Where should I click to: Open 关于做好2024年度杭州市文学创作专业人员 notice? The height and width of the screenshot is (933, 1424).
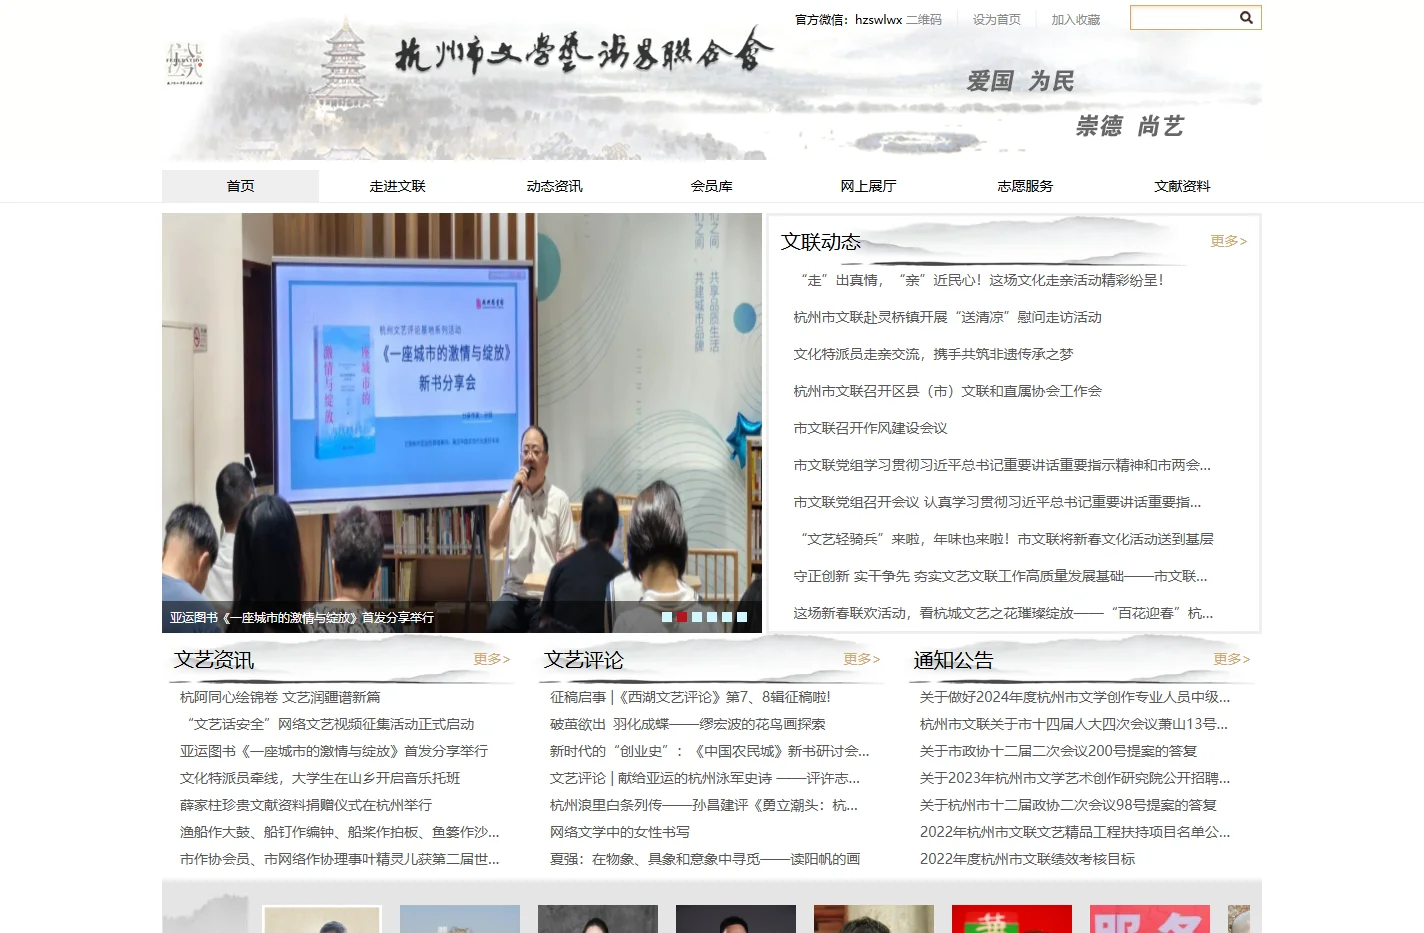click(x=1075, y=697)
